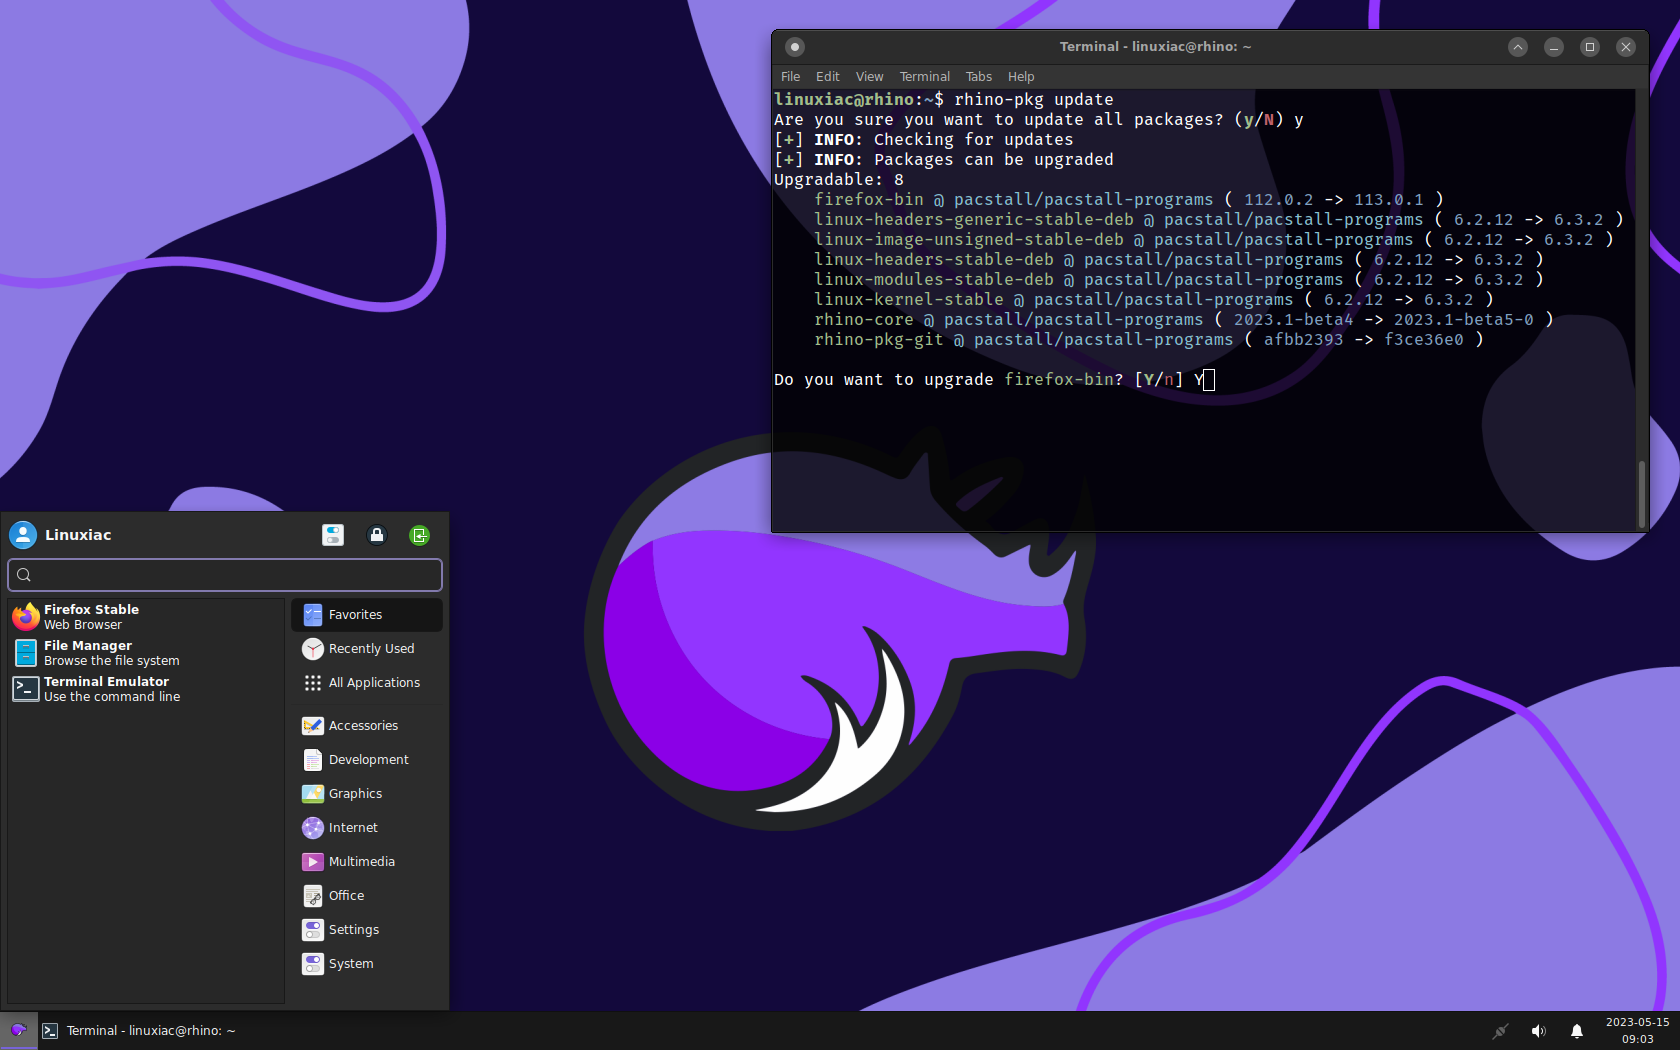The image size is (1680, 1050).
Task: Click the green log out icon
Action: (420, 535)
